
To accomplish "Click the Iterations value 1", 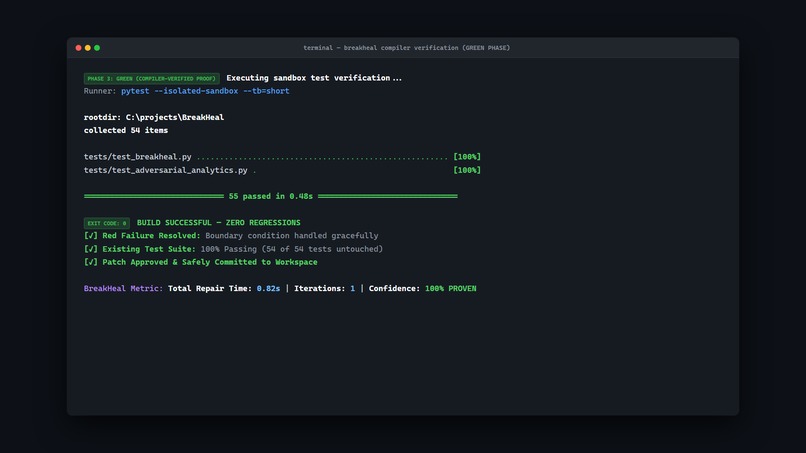I will [353, 288].
